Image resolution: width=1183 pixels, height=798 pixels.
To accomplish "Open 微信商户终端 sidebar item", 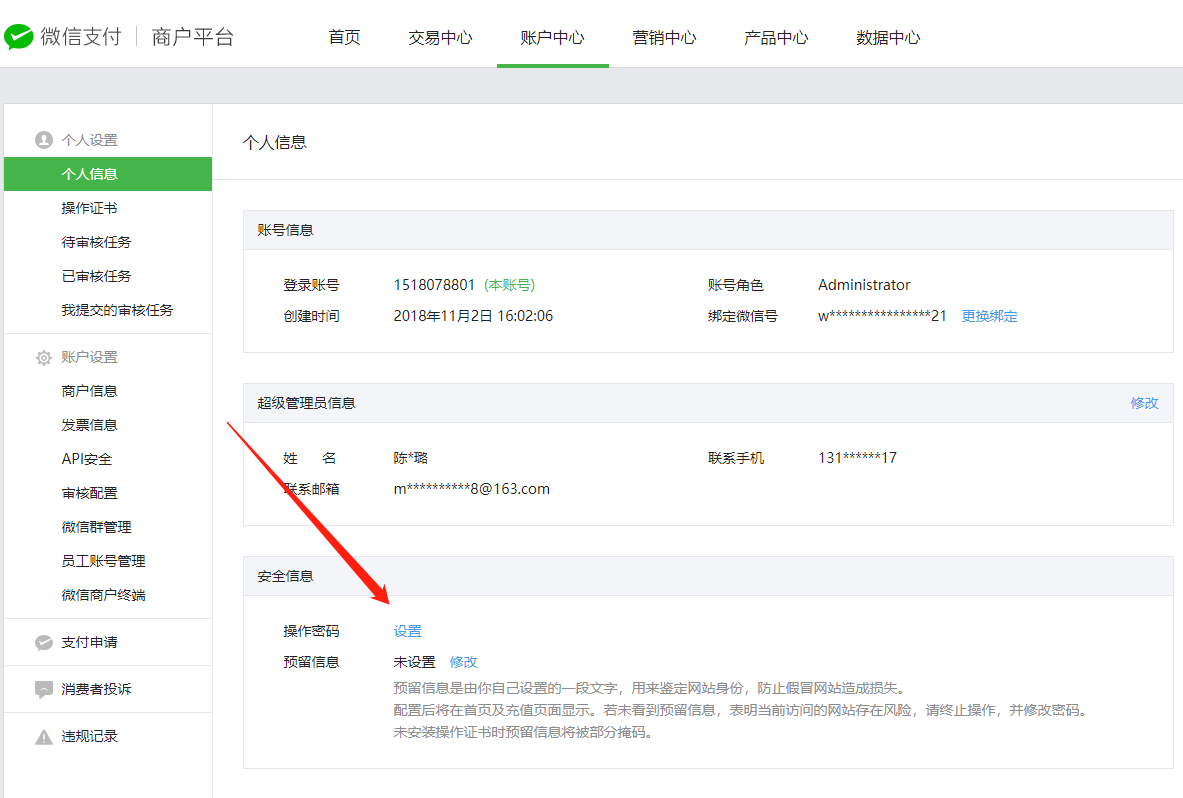I will click(x=103, y=595).
